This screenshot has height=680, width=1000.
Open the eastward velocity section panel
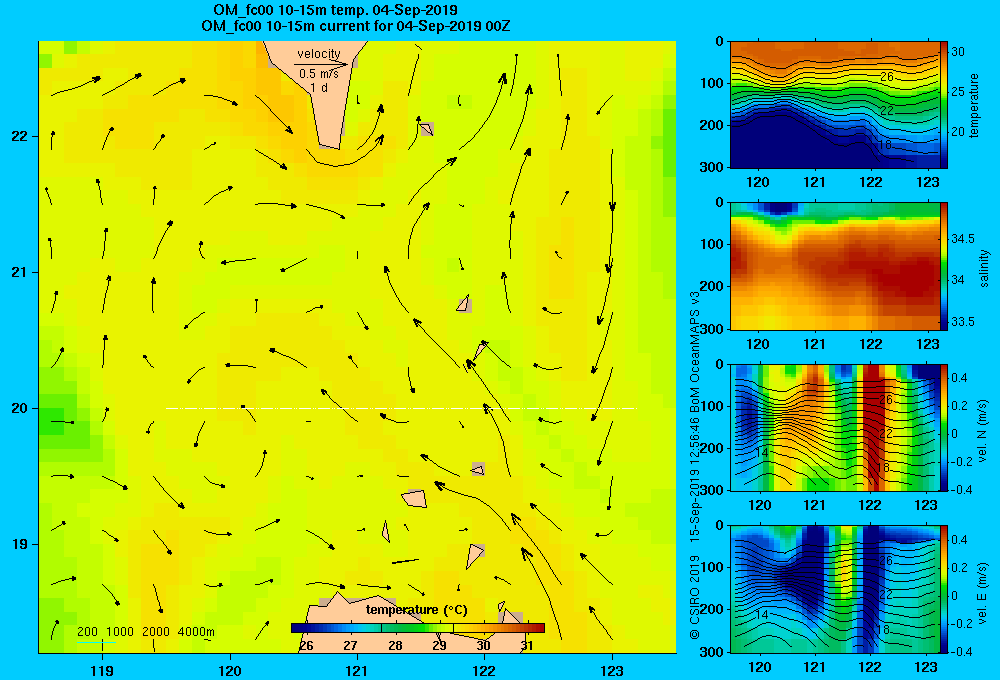834,589
